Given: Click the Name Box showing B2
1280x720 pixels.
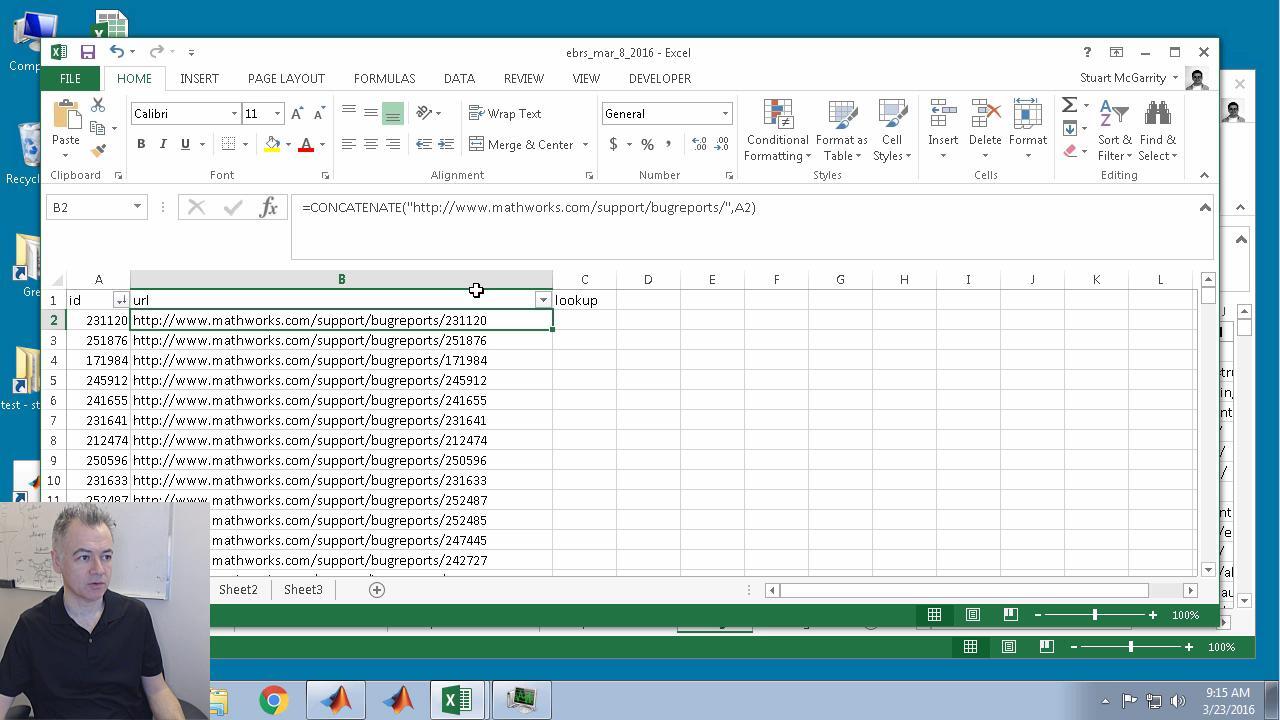Looking at the screenshot, I should (88, 207).
